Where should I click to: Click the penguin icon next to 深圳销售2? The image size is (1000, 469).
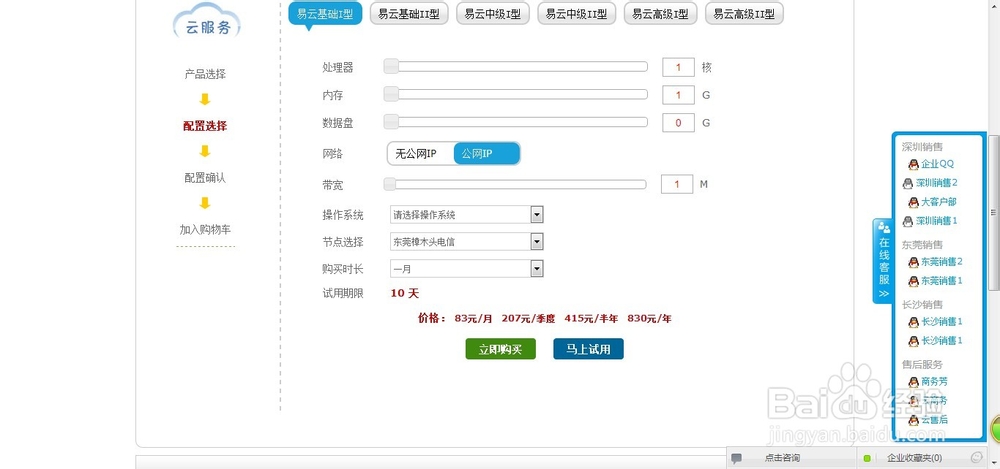click(908, 183)
